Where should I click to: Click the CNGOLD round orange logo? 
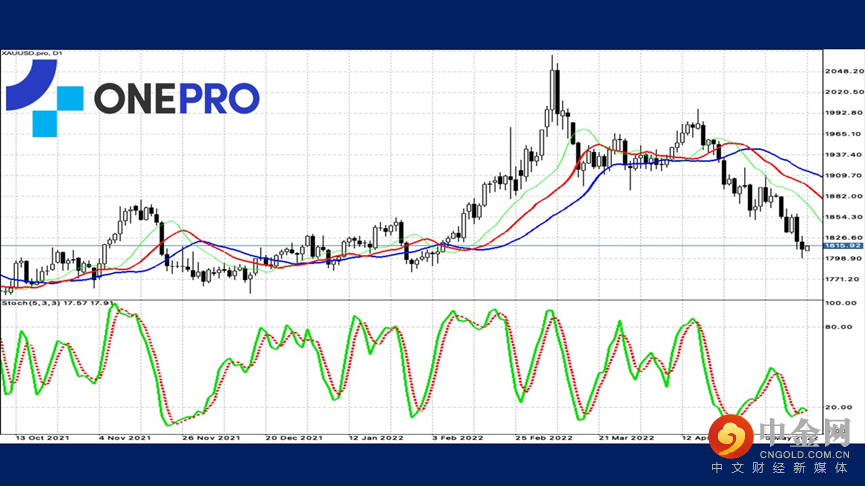click(731, 436)
